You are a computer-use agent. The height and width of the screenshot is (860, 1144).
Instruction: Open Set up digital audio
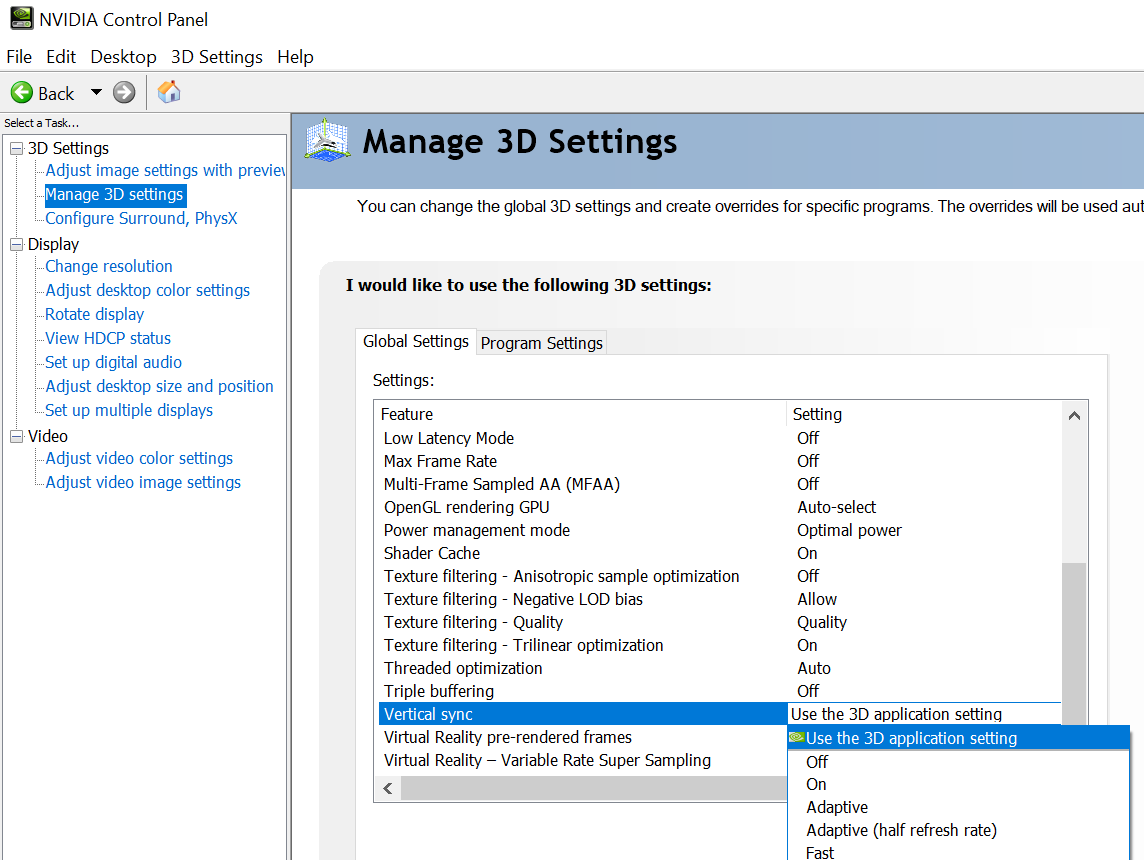point(113,363)
